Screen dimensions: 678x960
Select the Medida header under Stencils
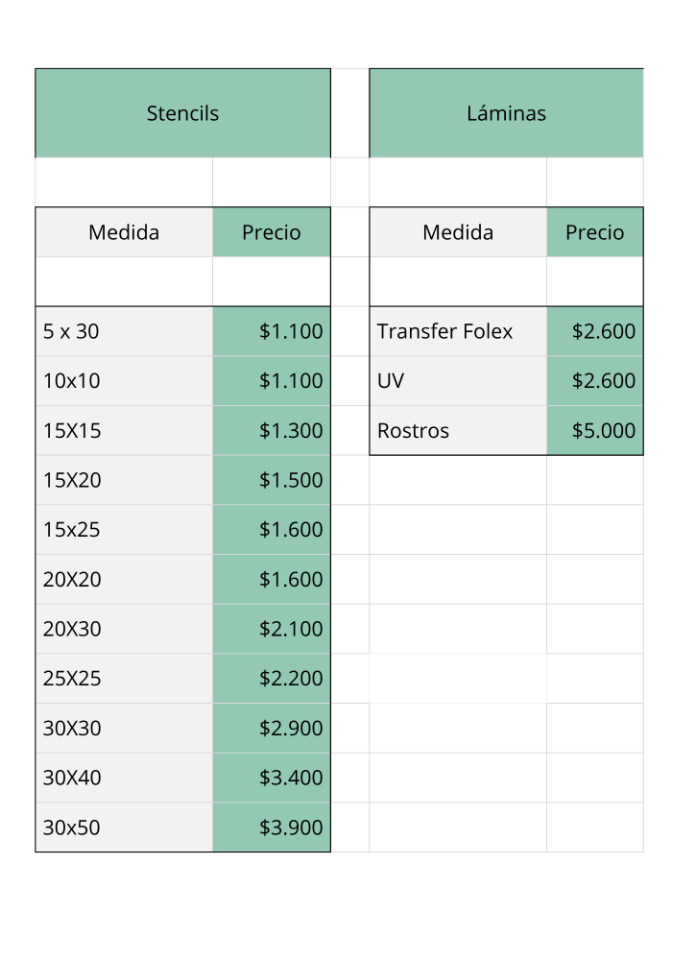(x=124, y=232)
